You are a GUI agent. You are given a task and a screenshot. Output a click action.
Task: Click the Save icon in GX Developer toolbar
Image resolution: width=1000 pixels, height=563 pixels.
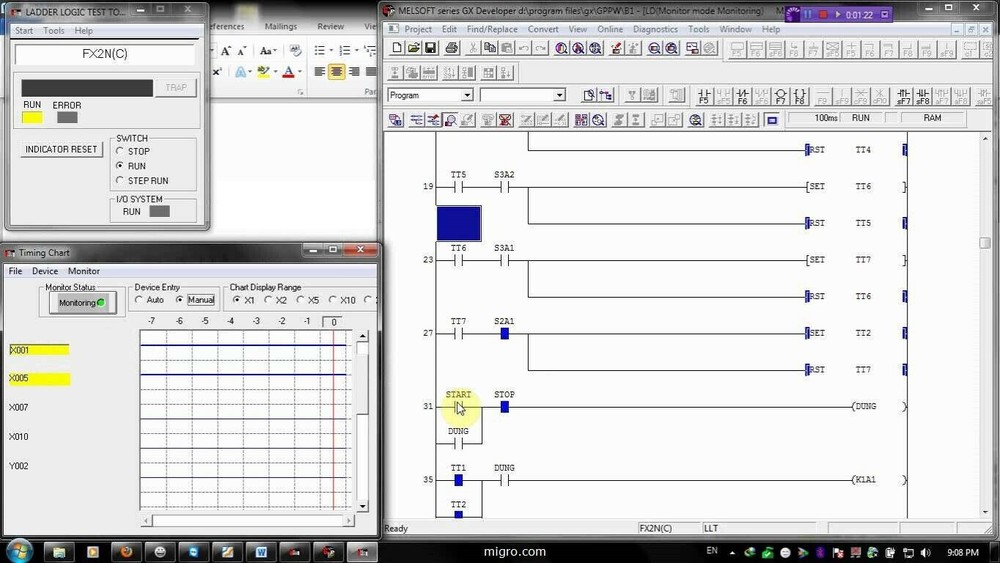[x=430, y=48]
